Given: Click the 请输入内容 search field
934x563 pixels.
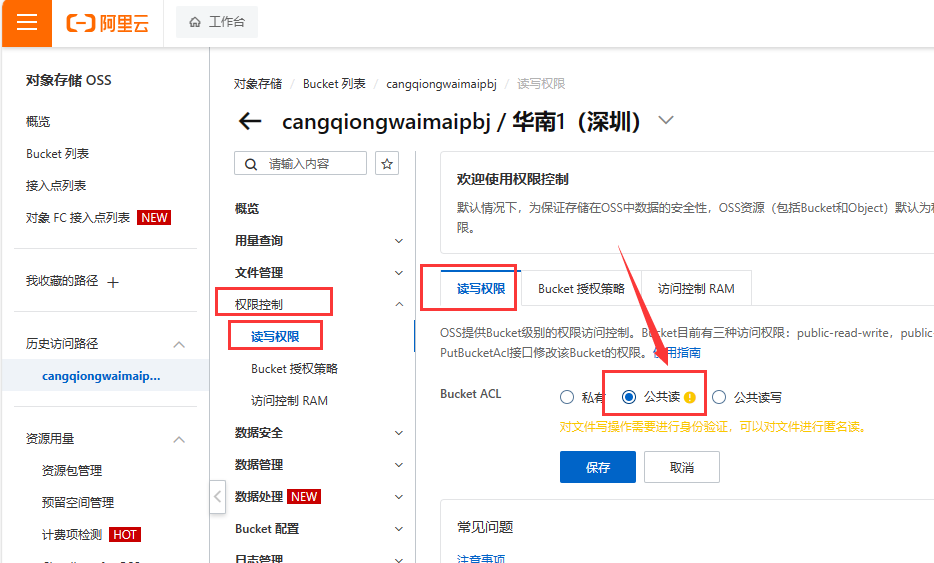Looking at the screenshot, I should (303, 163).
